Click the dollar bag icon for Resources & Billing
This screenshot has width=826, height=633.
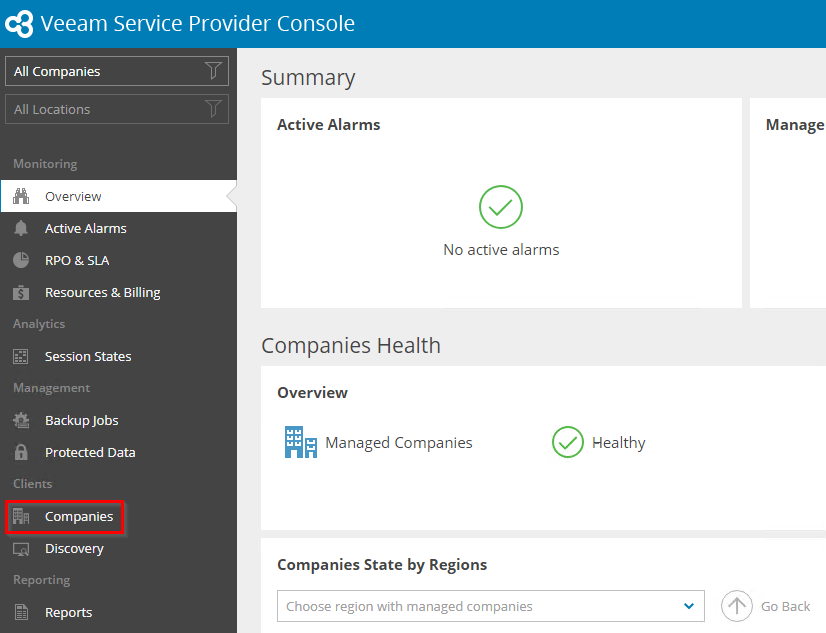point(21,292)
